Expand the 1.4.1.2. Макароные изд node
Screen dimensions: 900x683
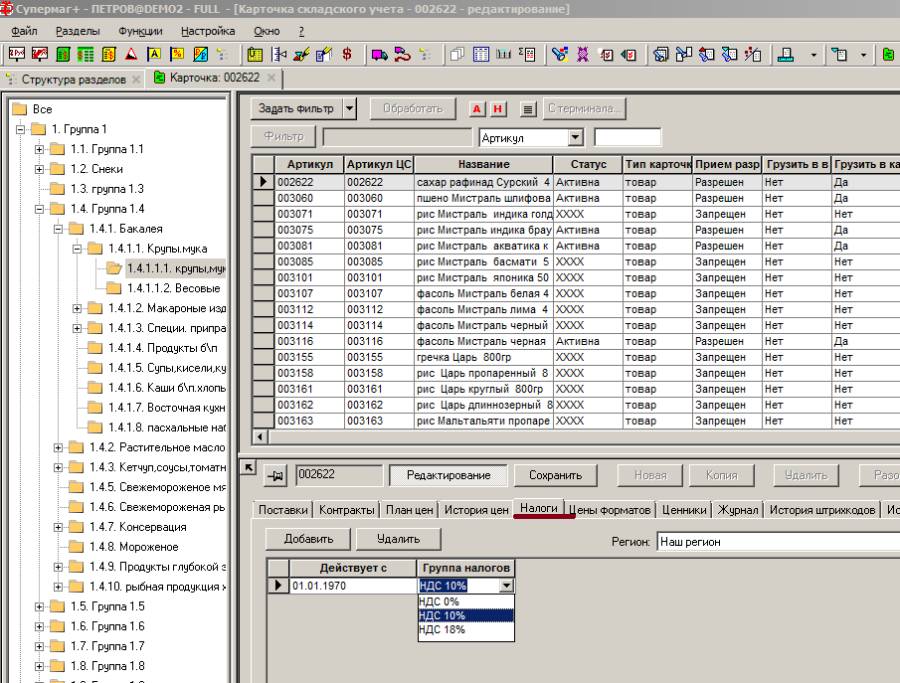click(77, 308)
